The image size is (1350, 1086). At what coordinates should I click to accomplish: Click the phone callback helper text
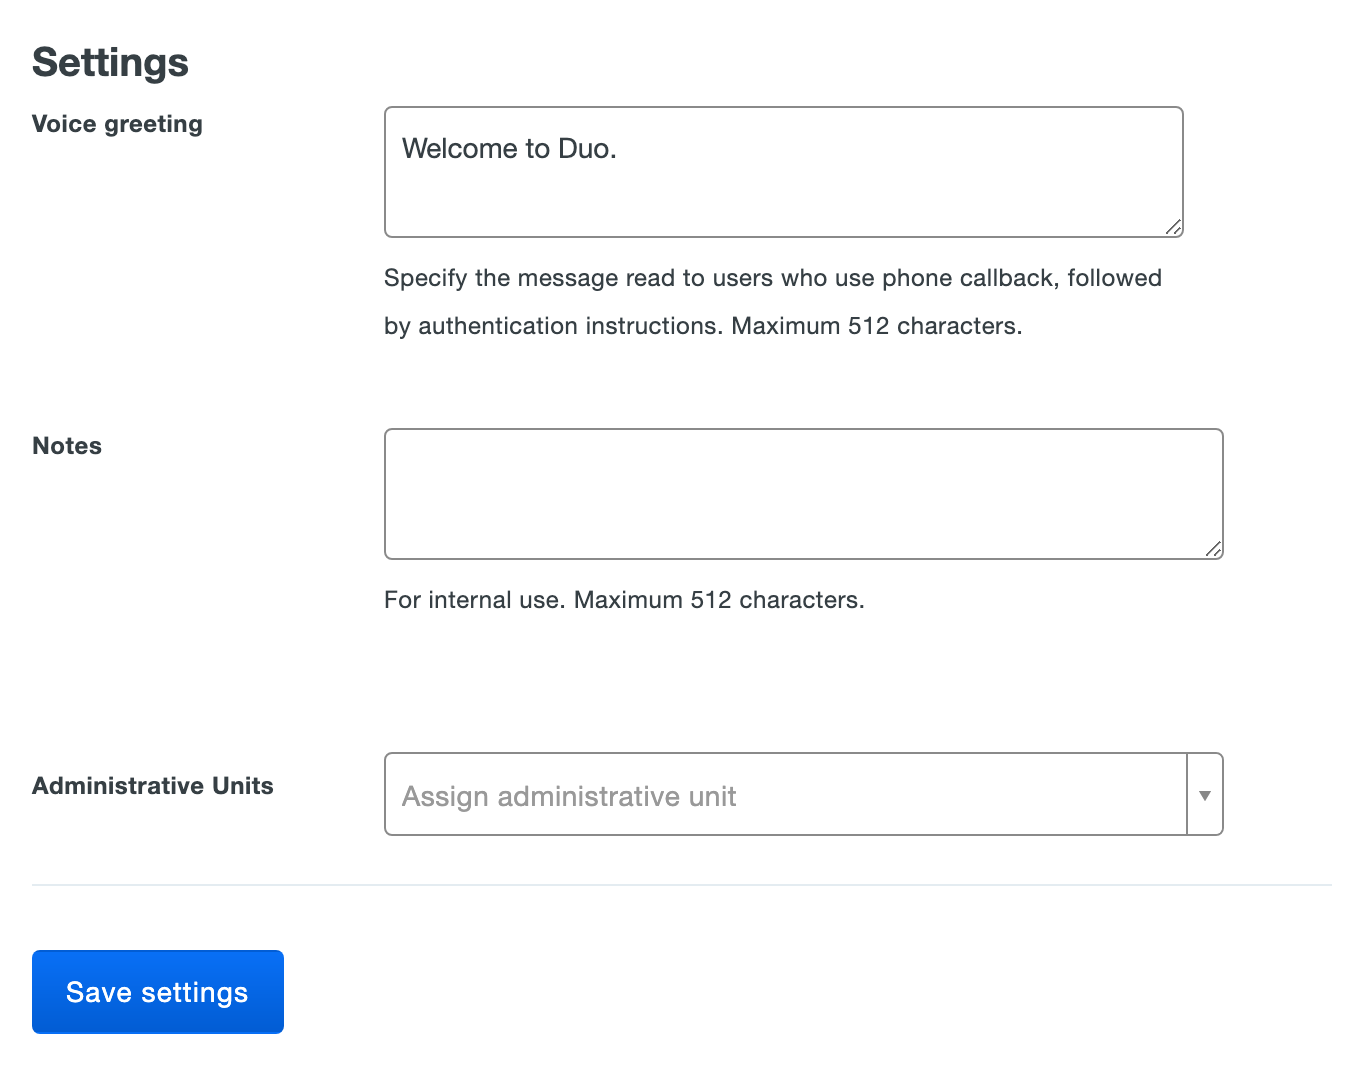pos(772,278)
